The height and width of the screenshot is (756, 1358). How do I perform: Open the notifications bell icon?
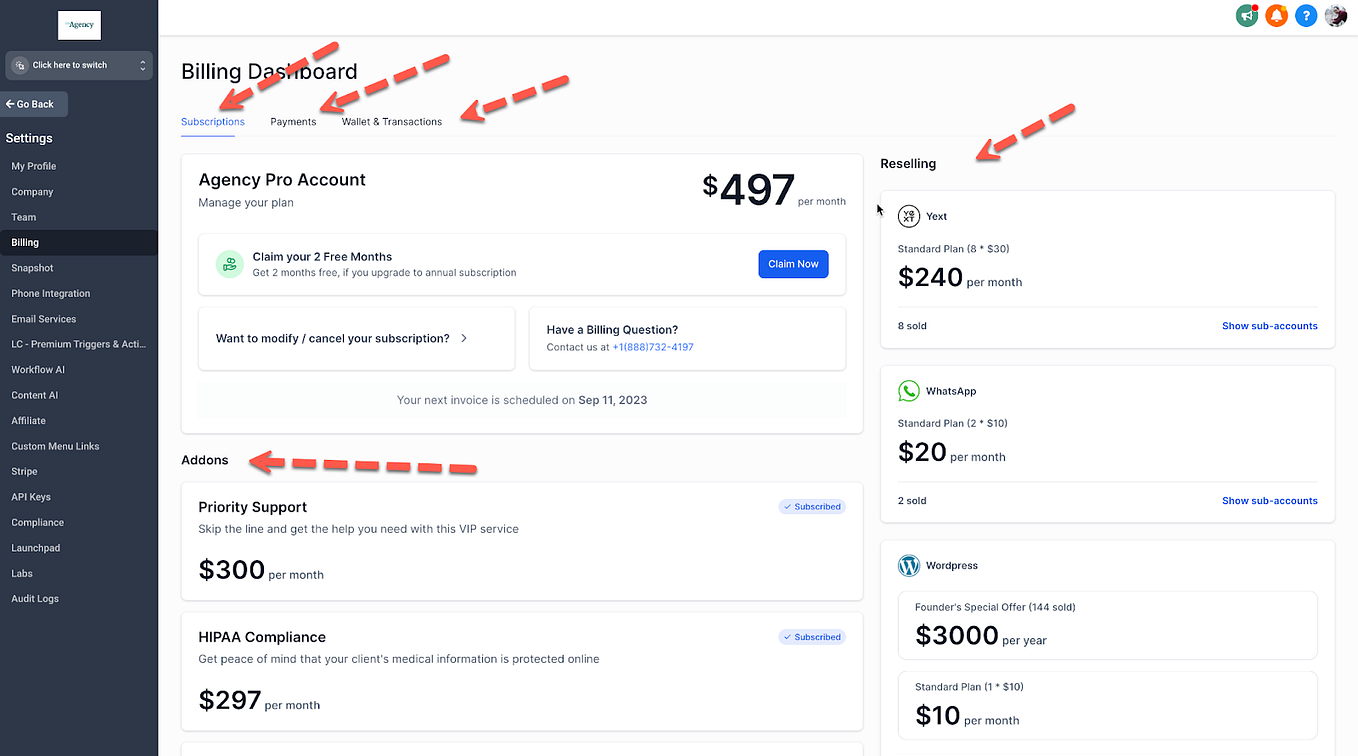[x=1276, y=16]
